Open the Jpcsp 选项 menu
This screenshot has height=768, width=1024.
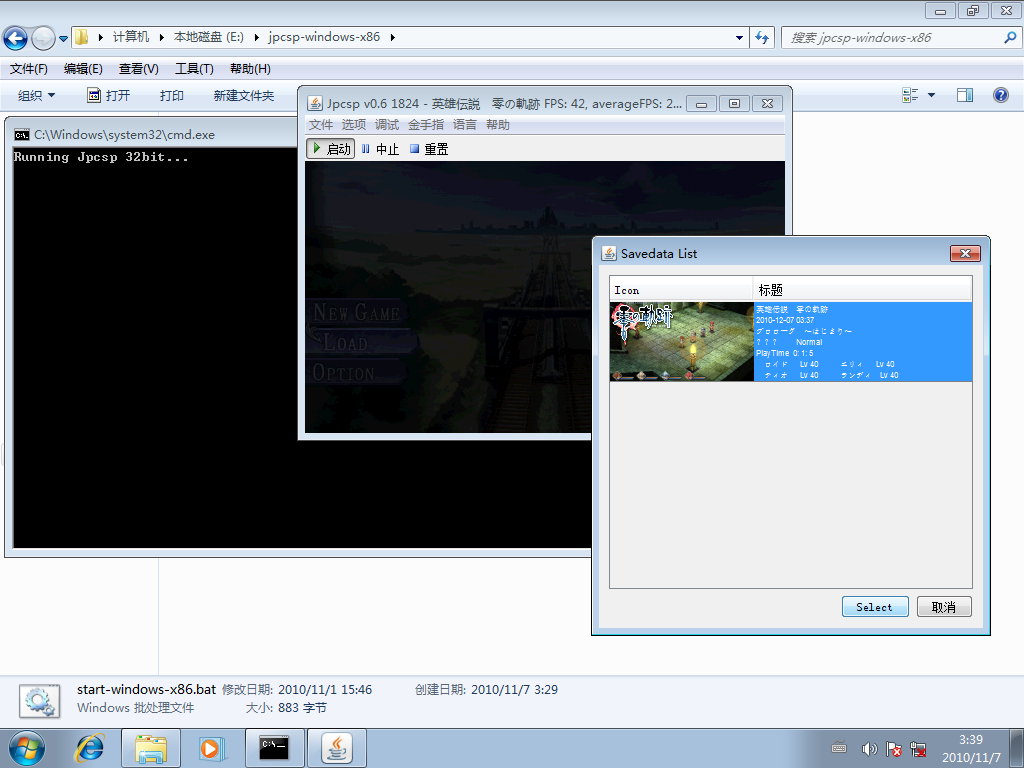[x=353, y=125]
